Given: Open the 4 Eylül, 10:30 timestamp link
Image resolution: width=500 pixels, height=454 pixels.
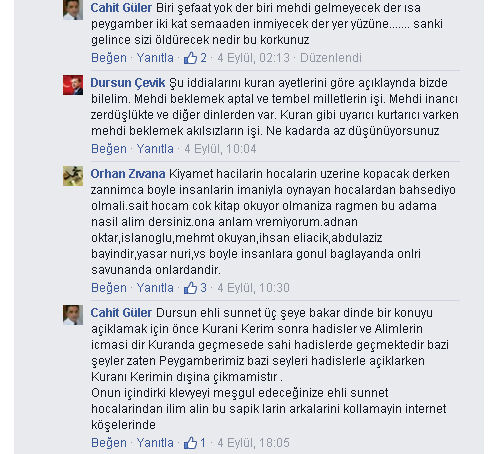Looking at the screenshot, I should [253, 288].
